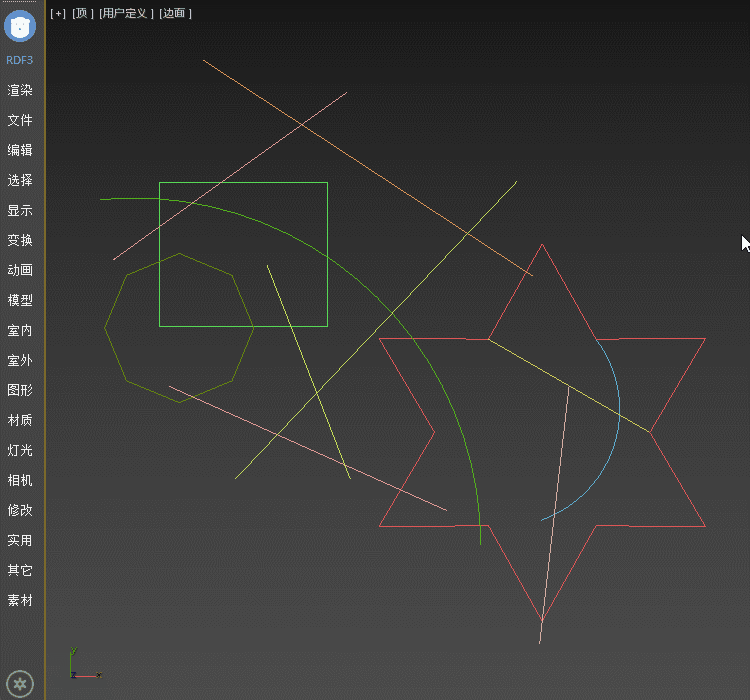750x700 pixels.
Task: Expand the [+] viewport menu
Action: point(58,13)
